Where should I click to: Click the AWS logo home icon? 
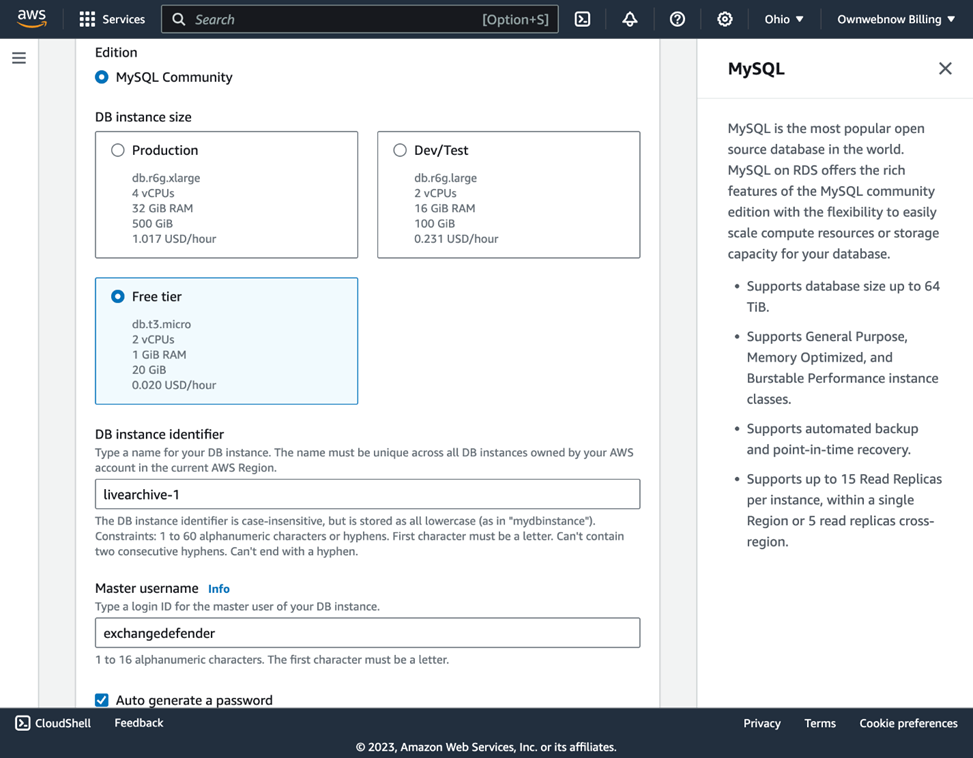click(31, 19)
